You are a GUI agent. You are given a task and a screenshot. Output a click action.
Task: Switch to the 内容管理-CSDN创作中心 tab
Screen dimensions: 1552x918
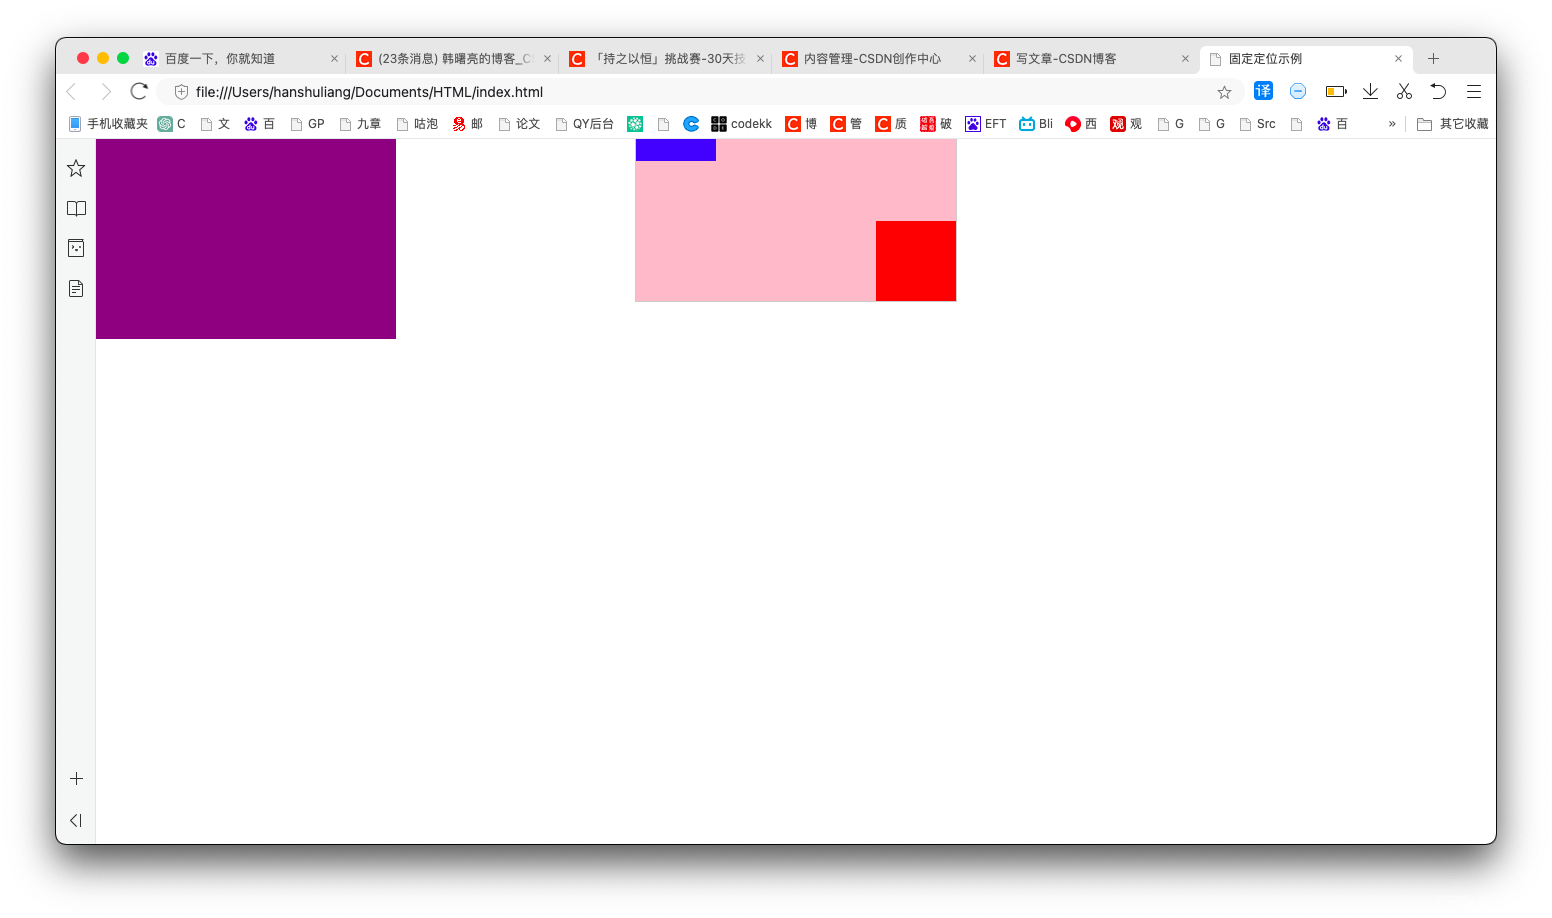(x=872, y=58)
